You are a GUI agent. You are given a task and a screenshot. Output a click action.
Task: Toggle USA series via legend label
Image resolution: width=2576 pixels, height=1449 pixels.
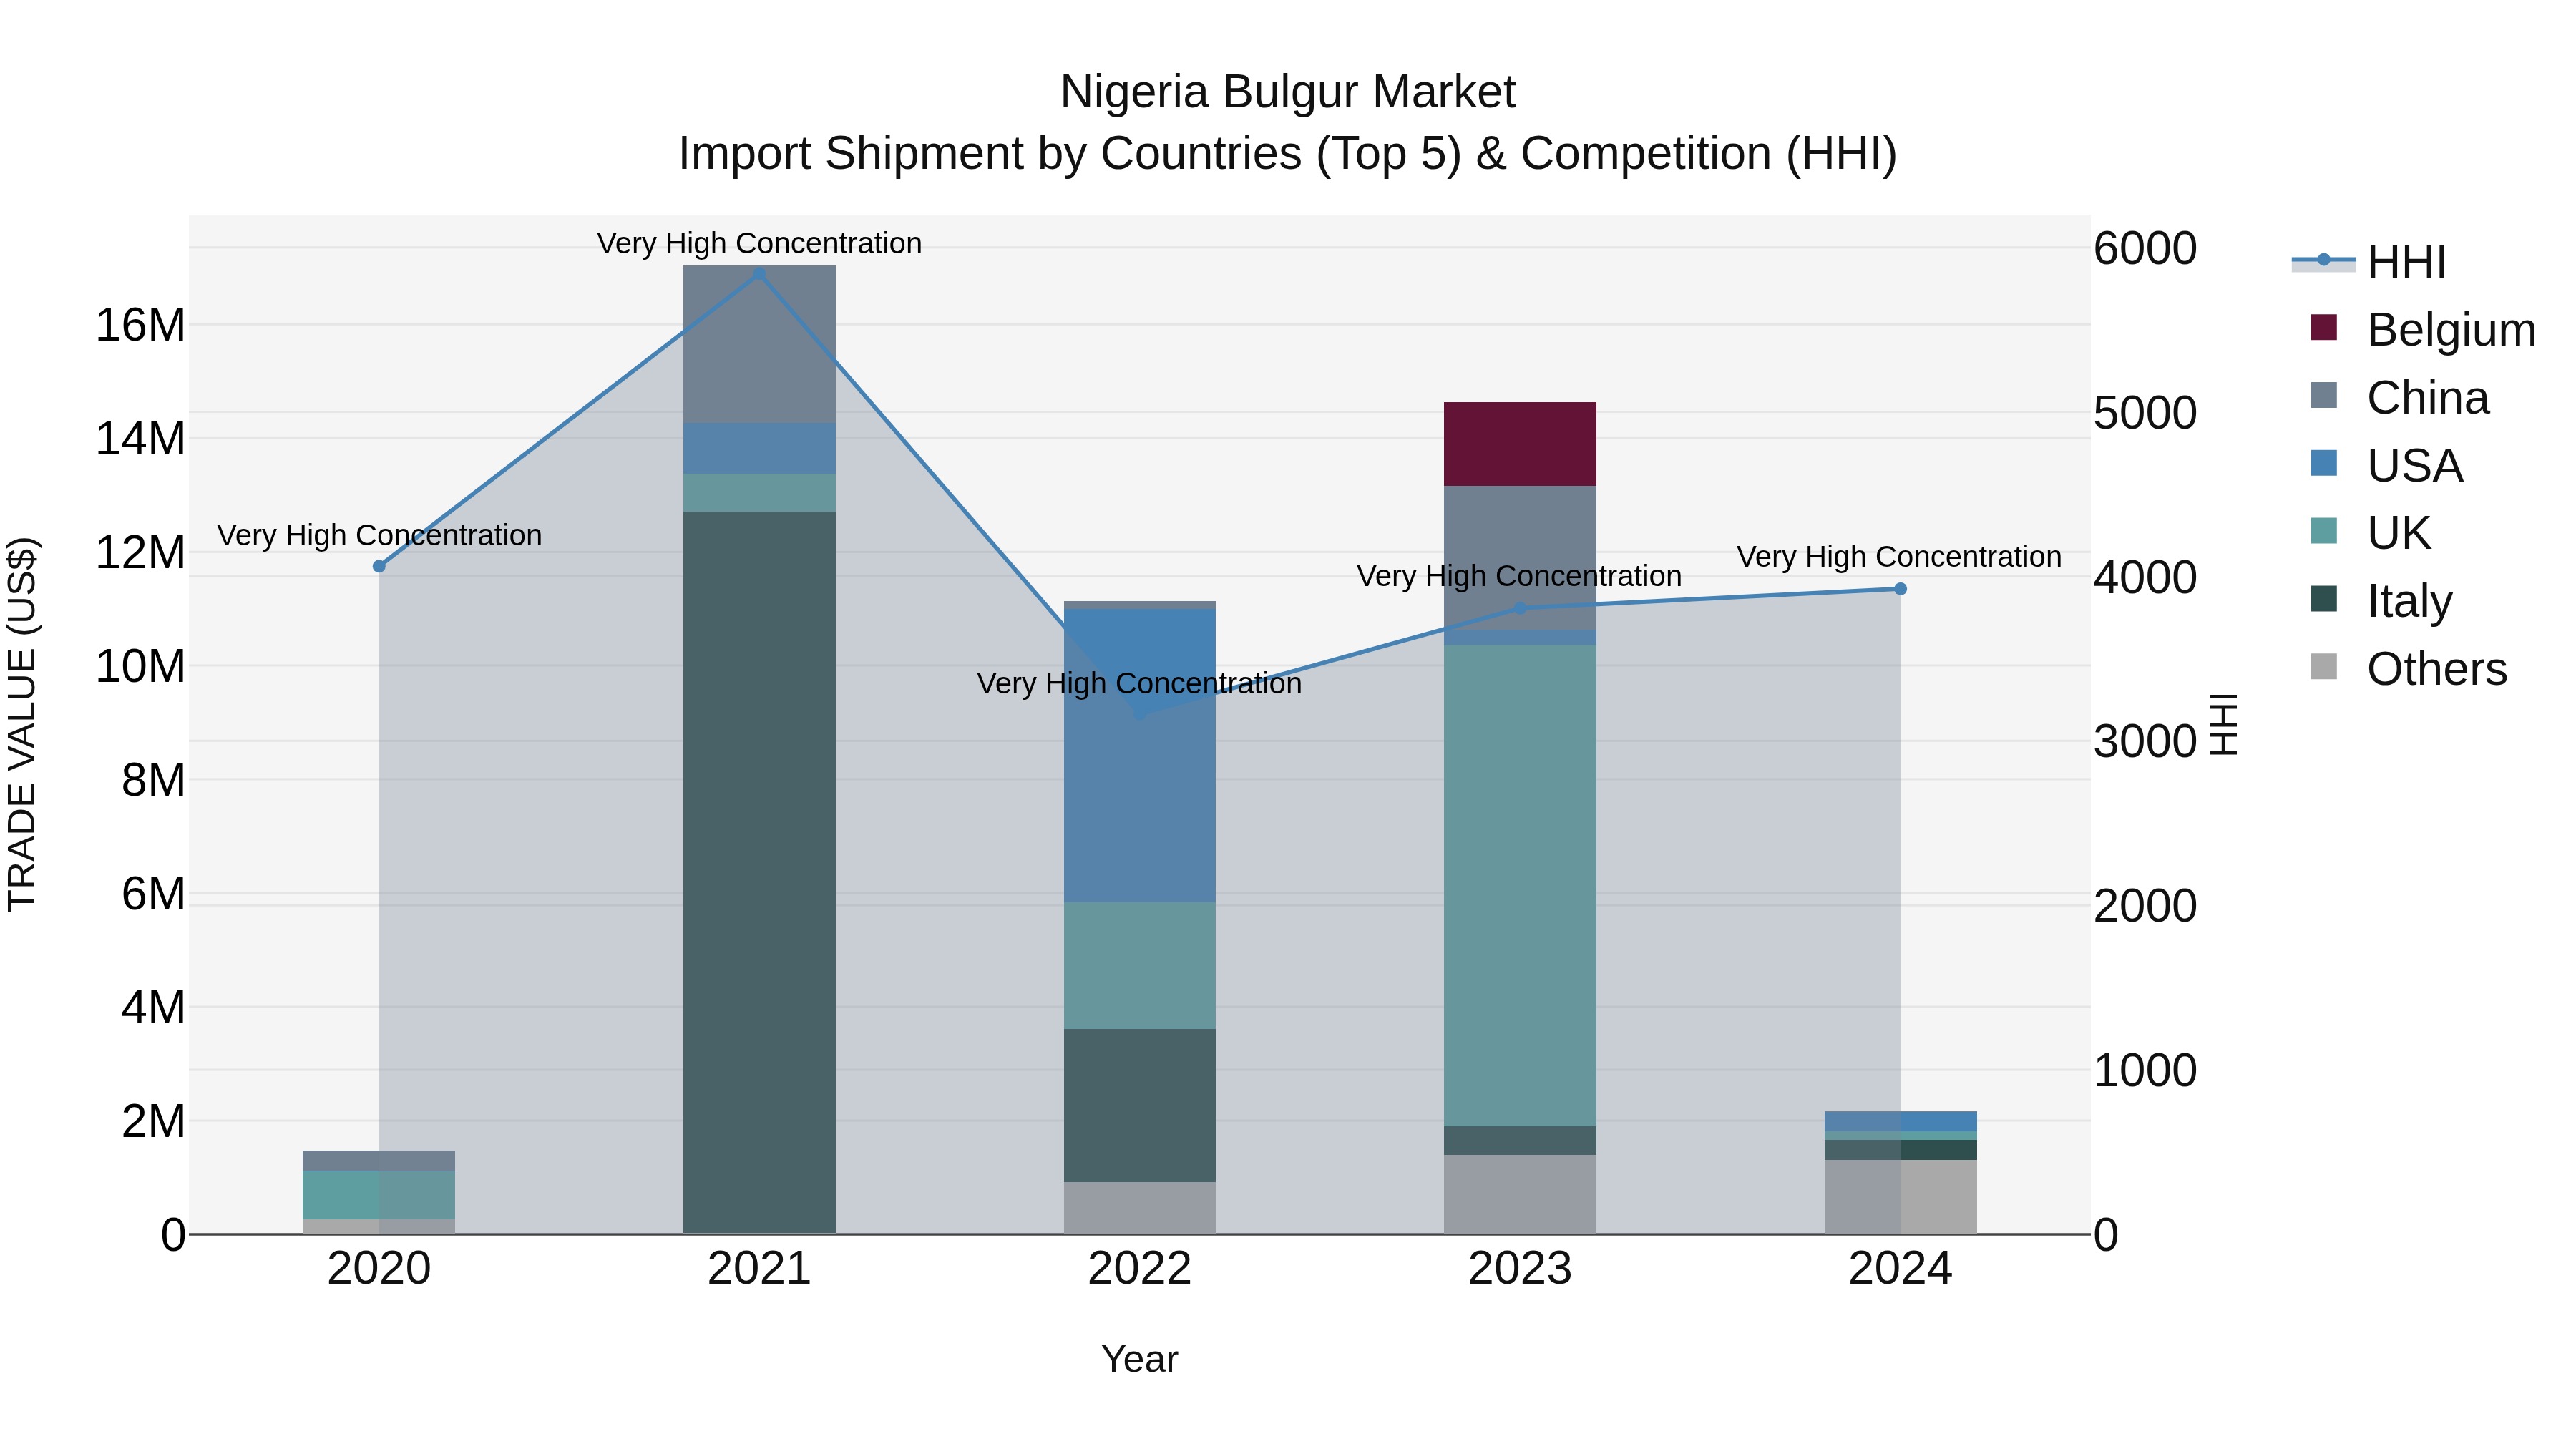tap(2415, 466)
